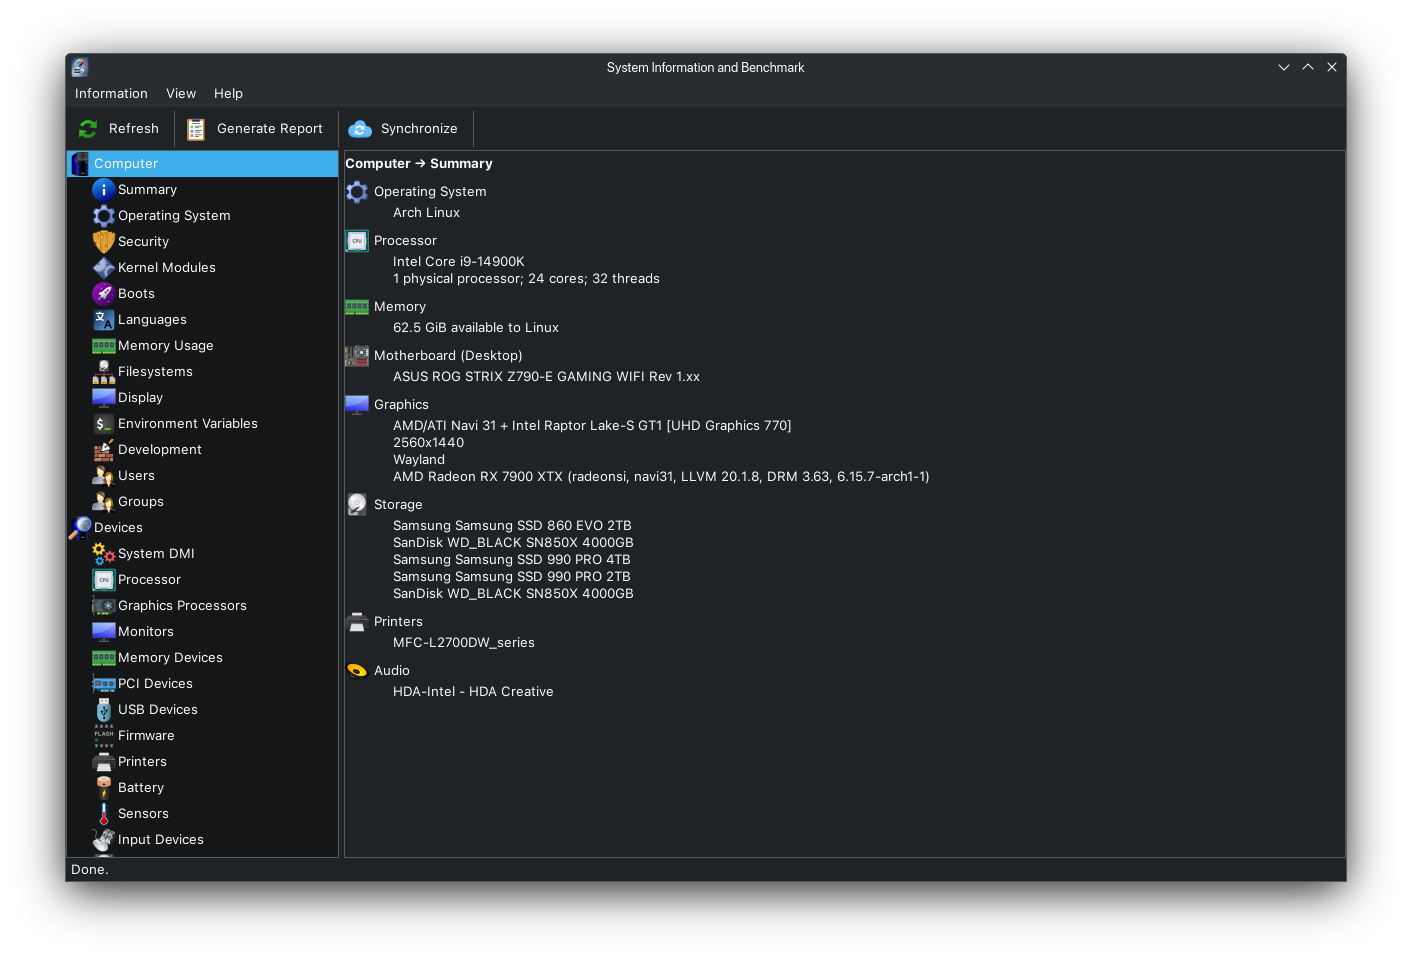This screenshot has height=959, width=1412.
Task: Click the 2560x1440 resolution text
Action: click(428, 442)
